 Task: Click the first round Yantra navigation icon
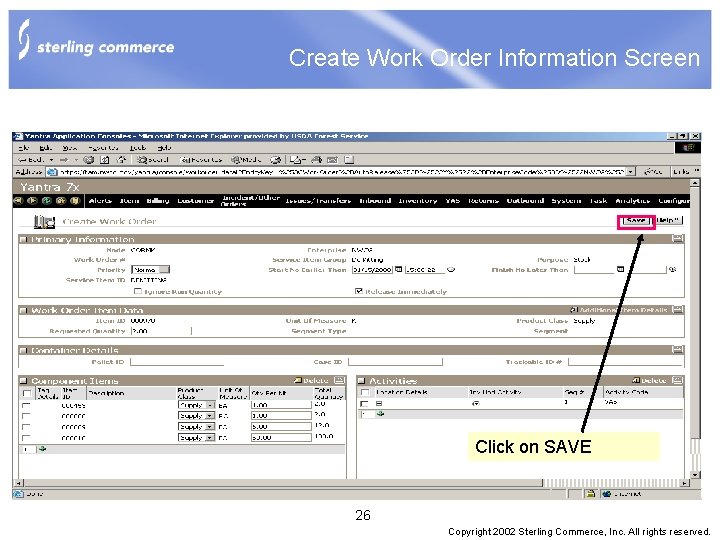pyautogui.click(x=18, y=201)
